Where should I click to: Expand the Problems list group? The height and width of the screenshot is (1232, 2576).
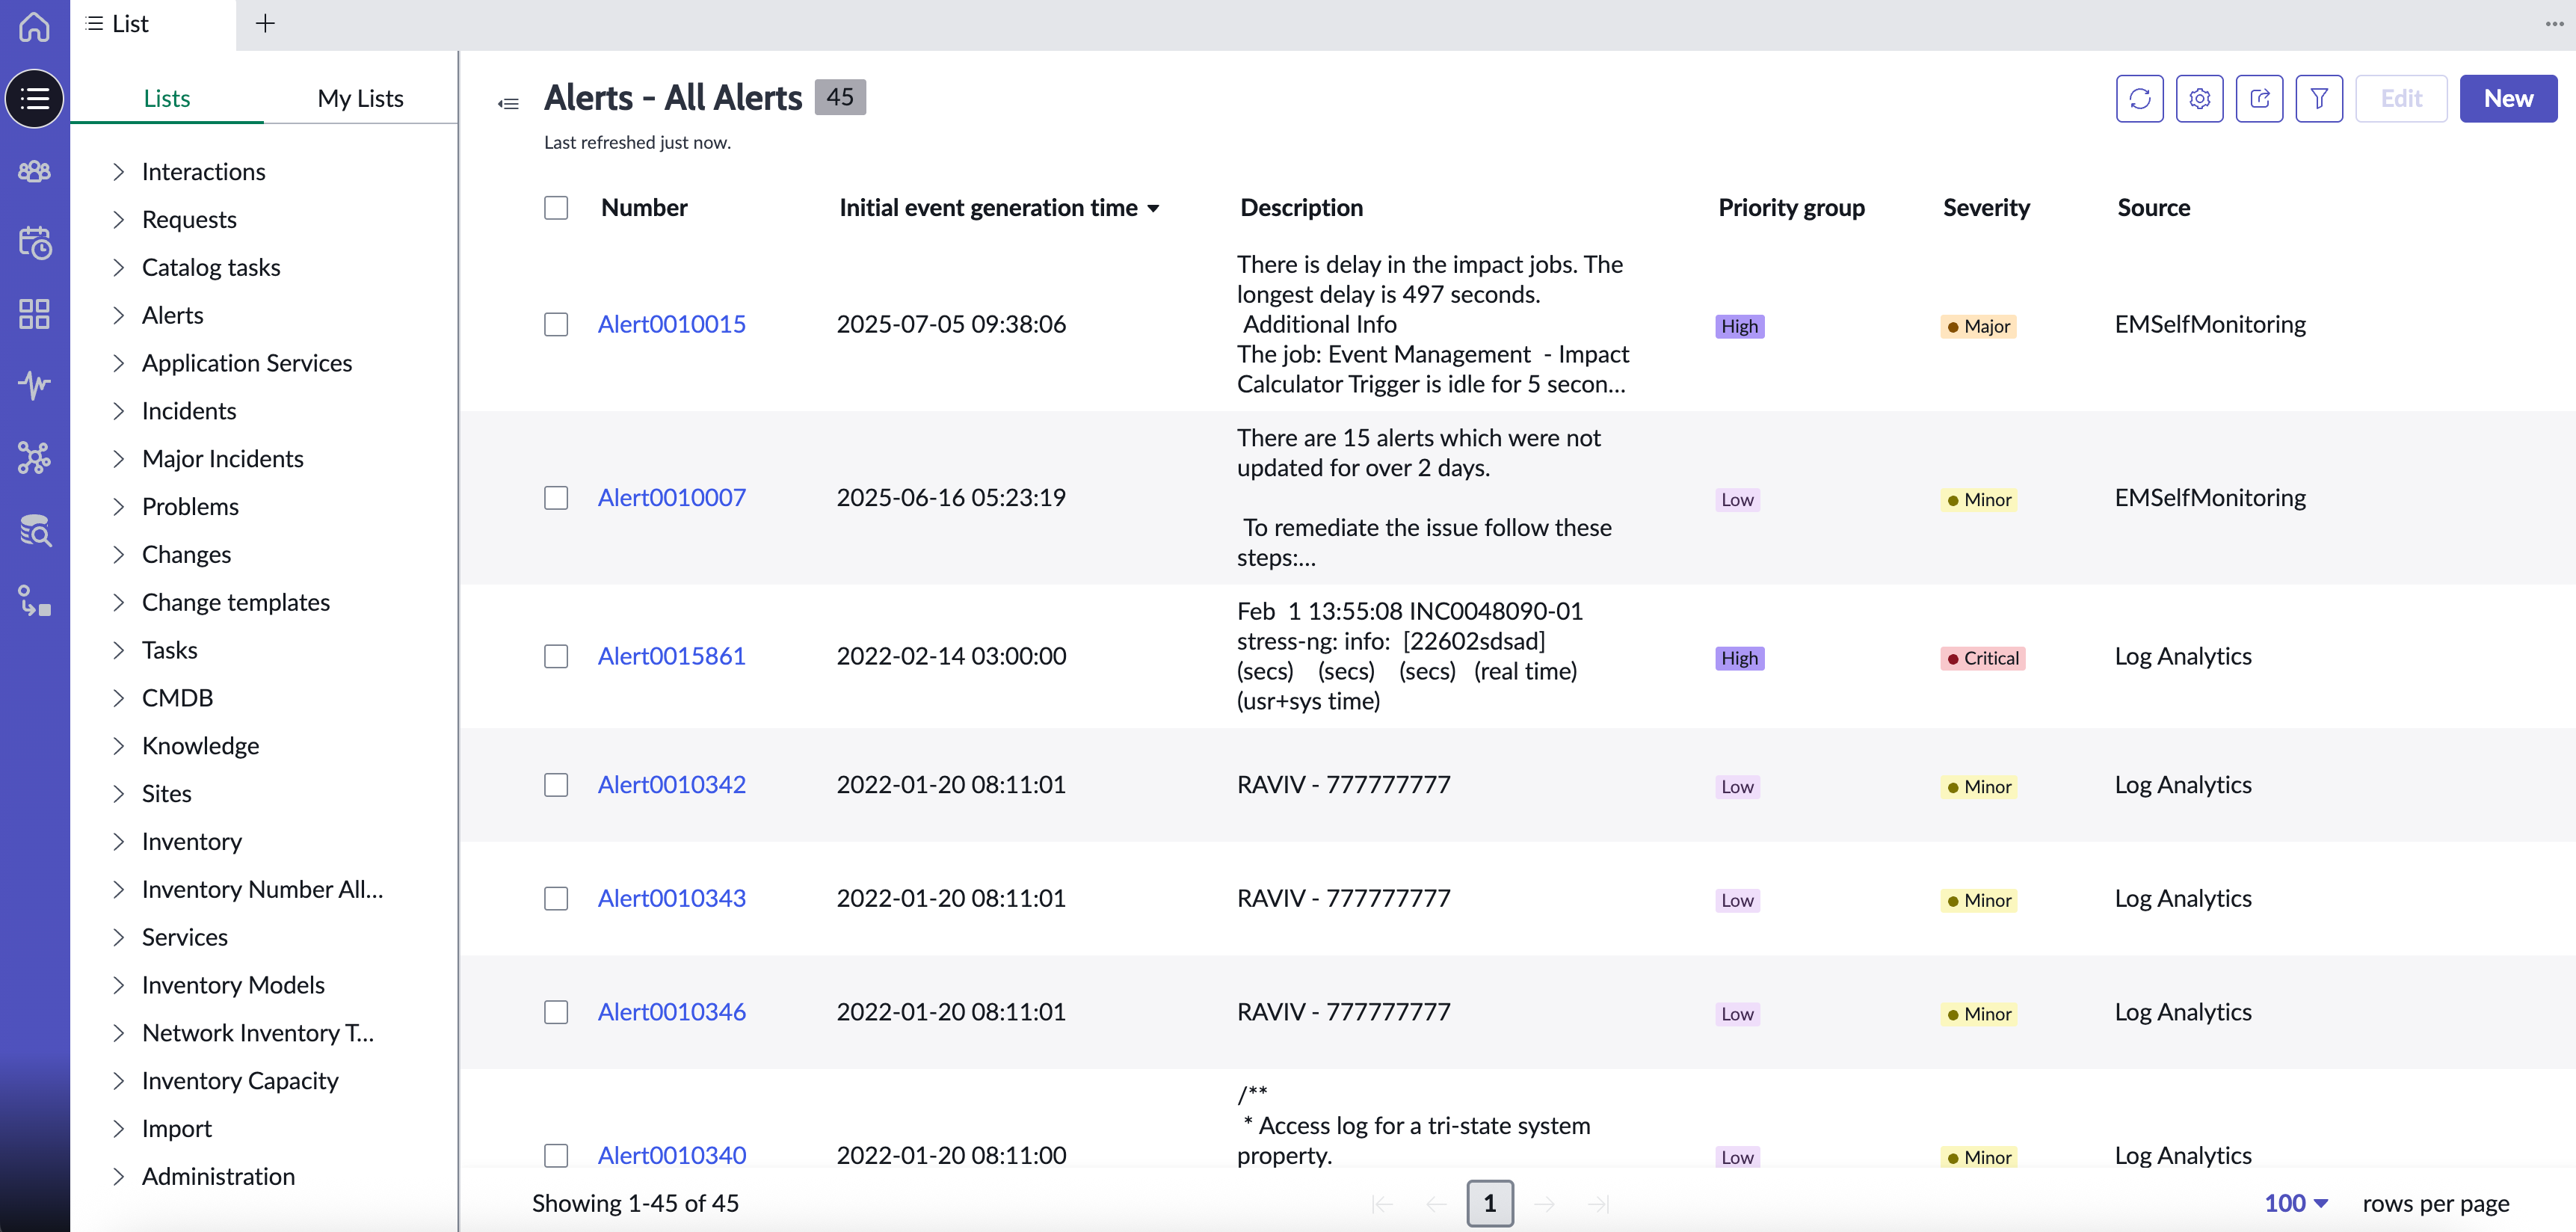[x=119, y=506]
